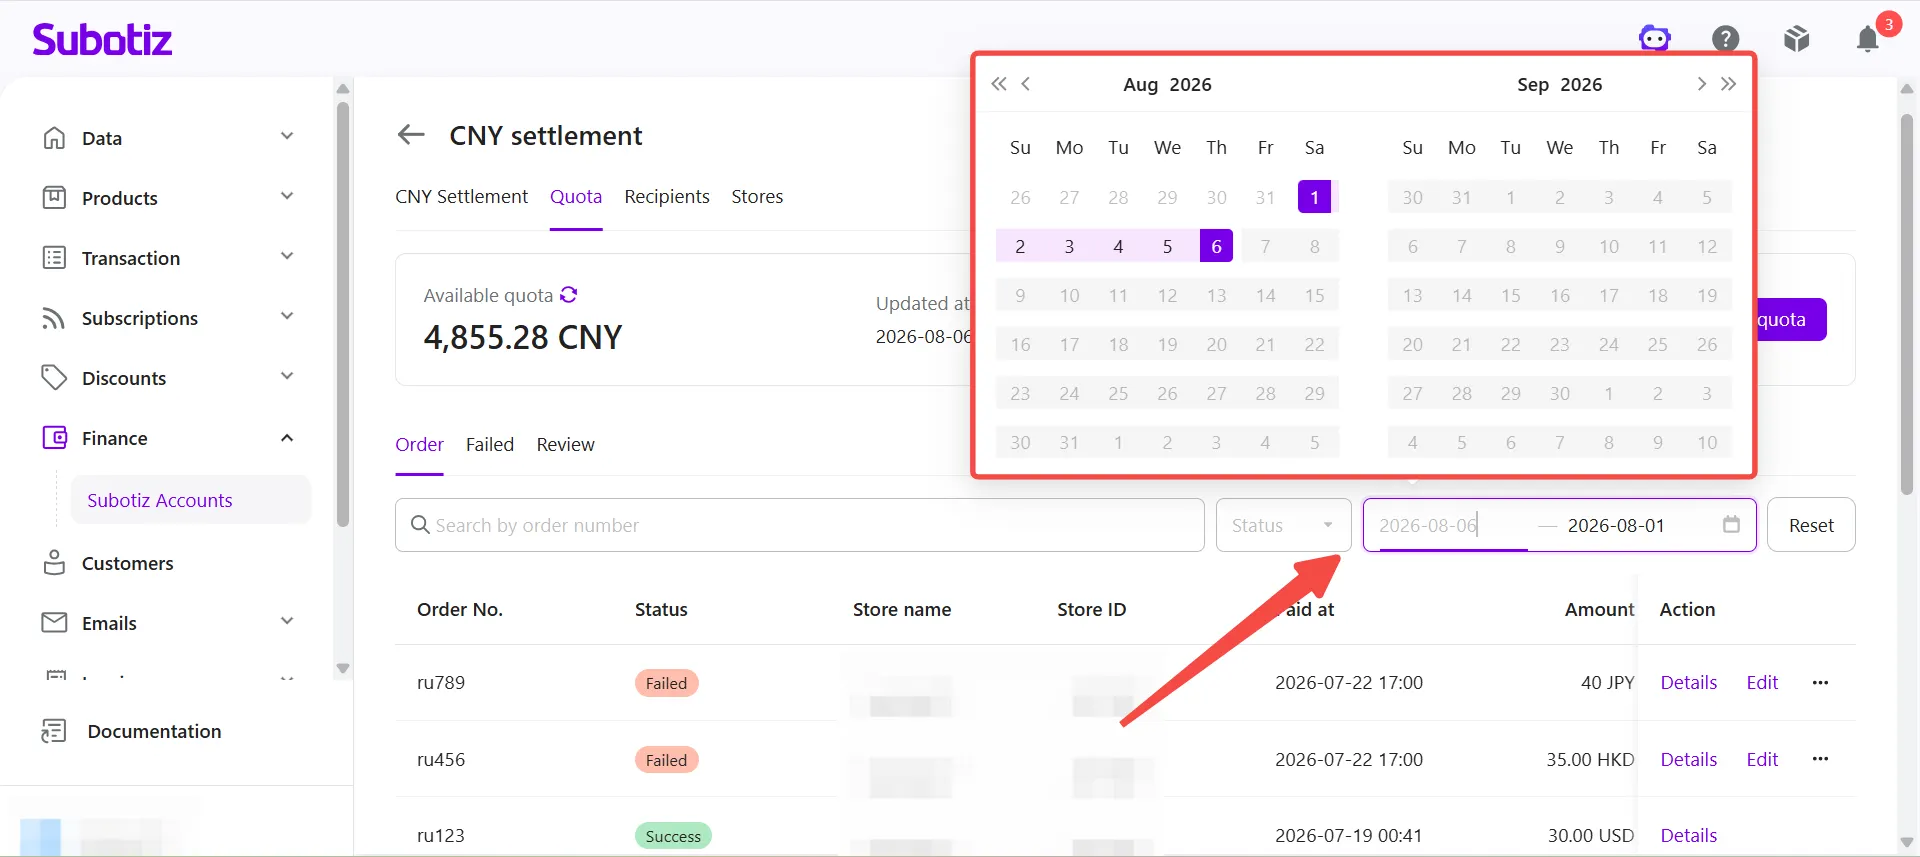View Details for order ru123
This screenshot has width=1920, height=857.
tap(1688, 835)
